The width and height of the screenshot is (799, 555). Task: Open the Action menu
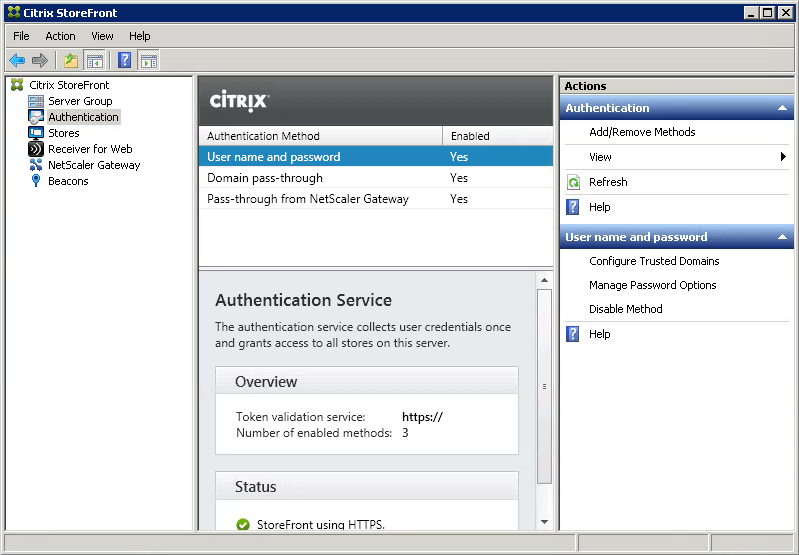coord(60,36)
